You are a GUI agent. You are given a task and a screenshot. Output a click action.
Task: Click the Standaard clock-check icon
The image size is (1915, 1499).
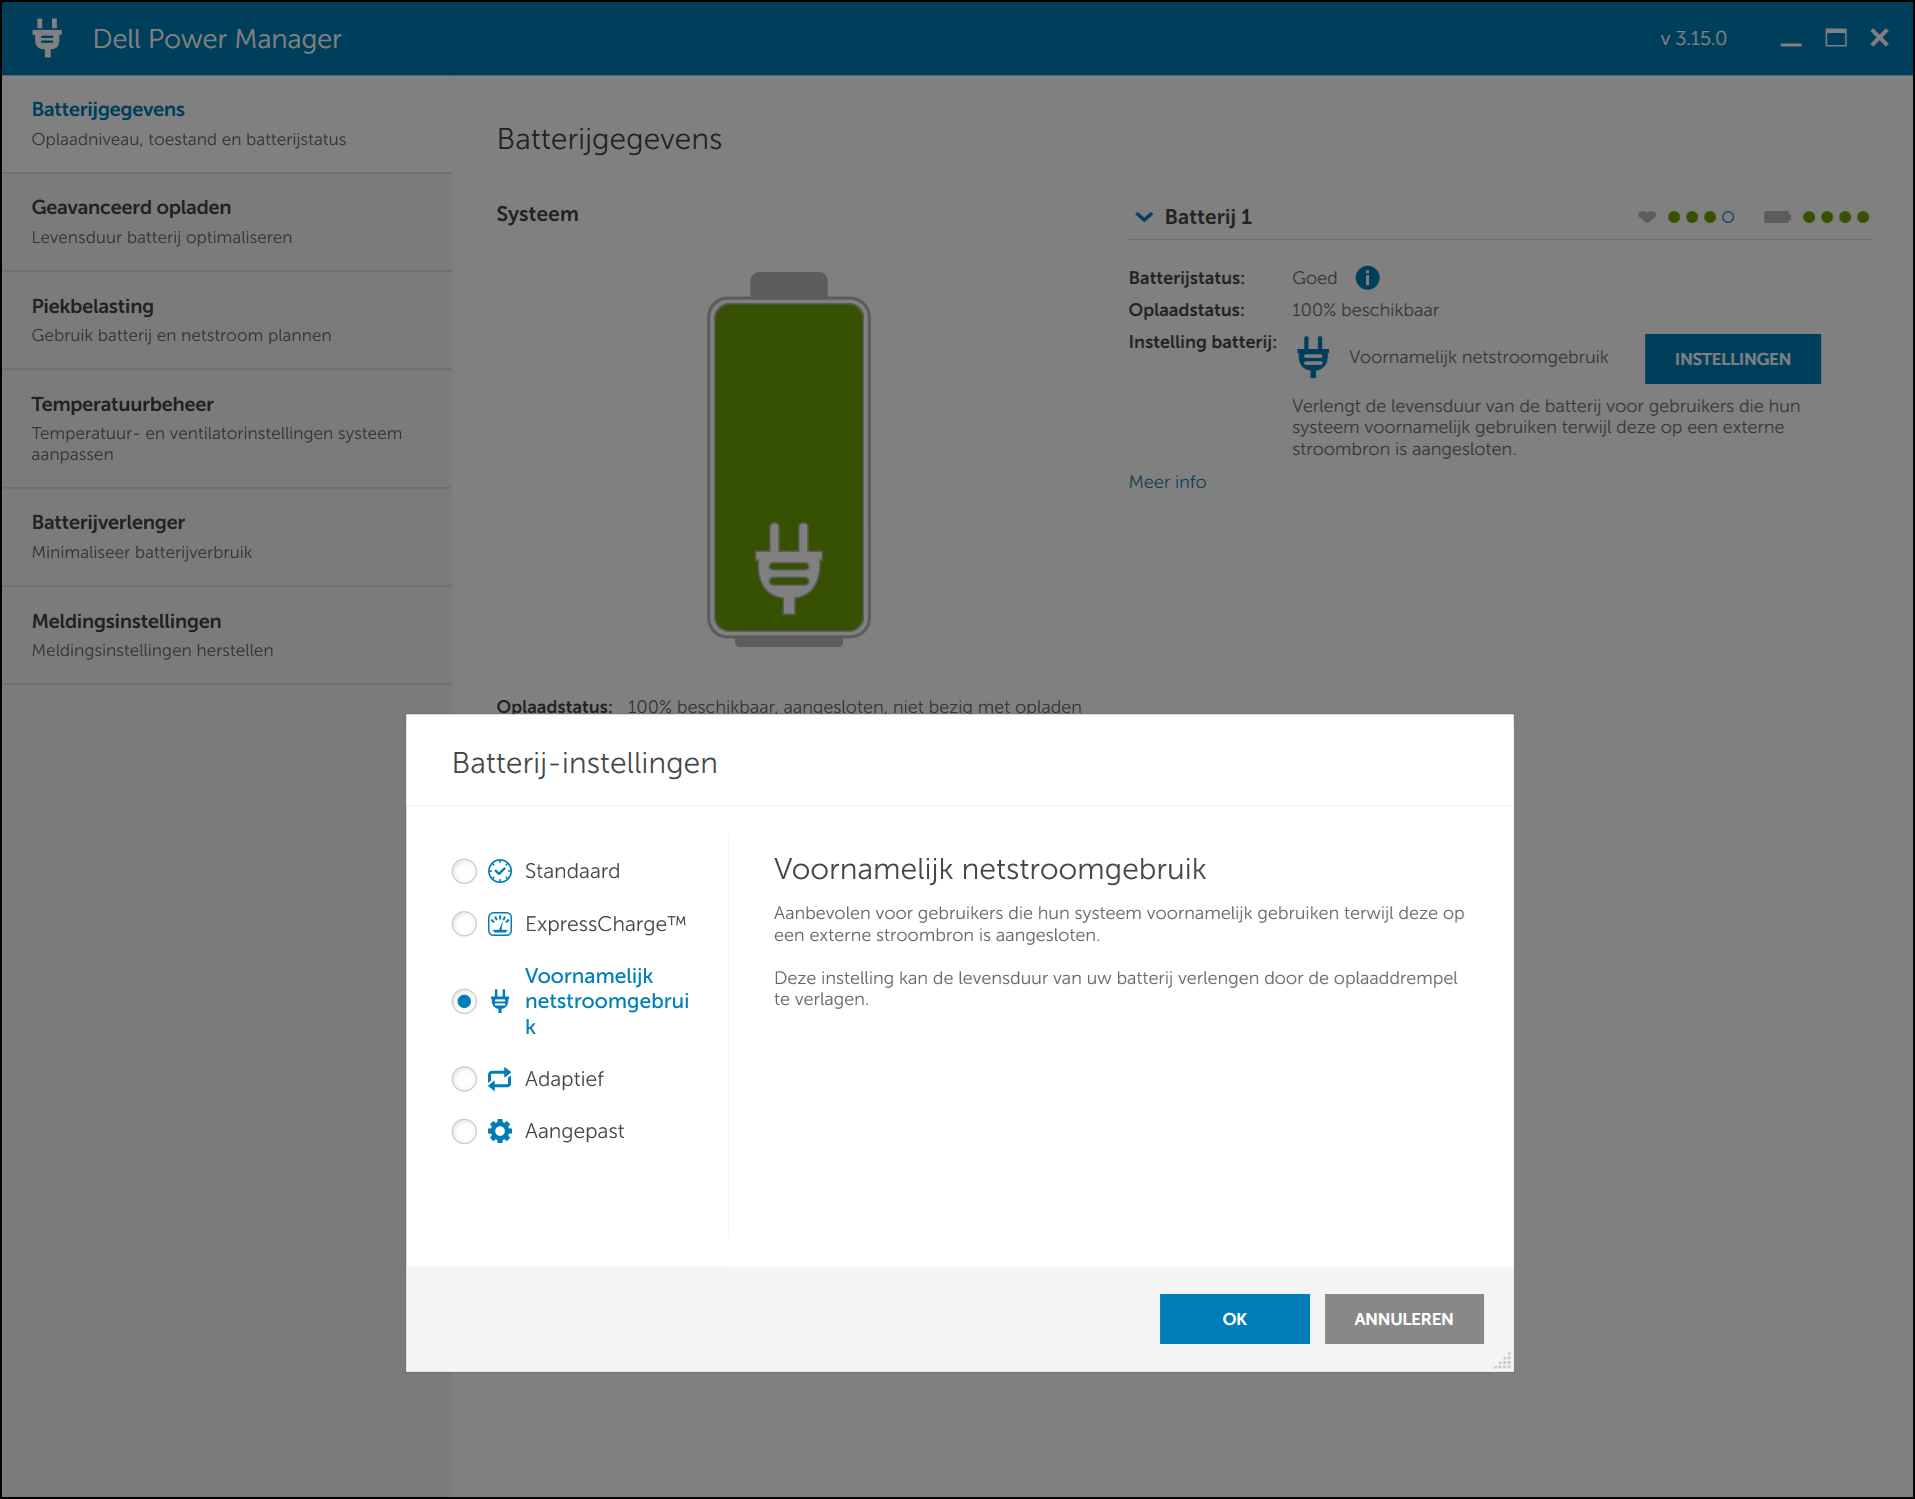point(500,871)
